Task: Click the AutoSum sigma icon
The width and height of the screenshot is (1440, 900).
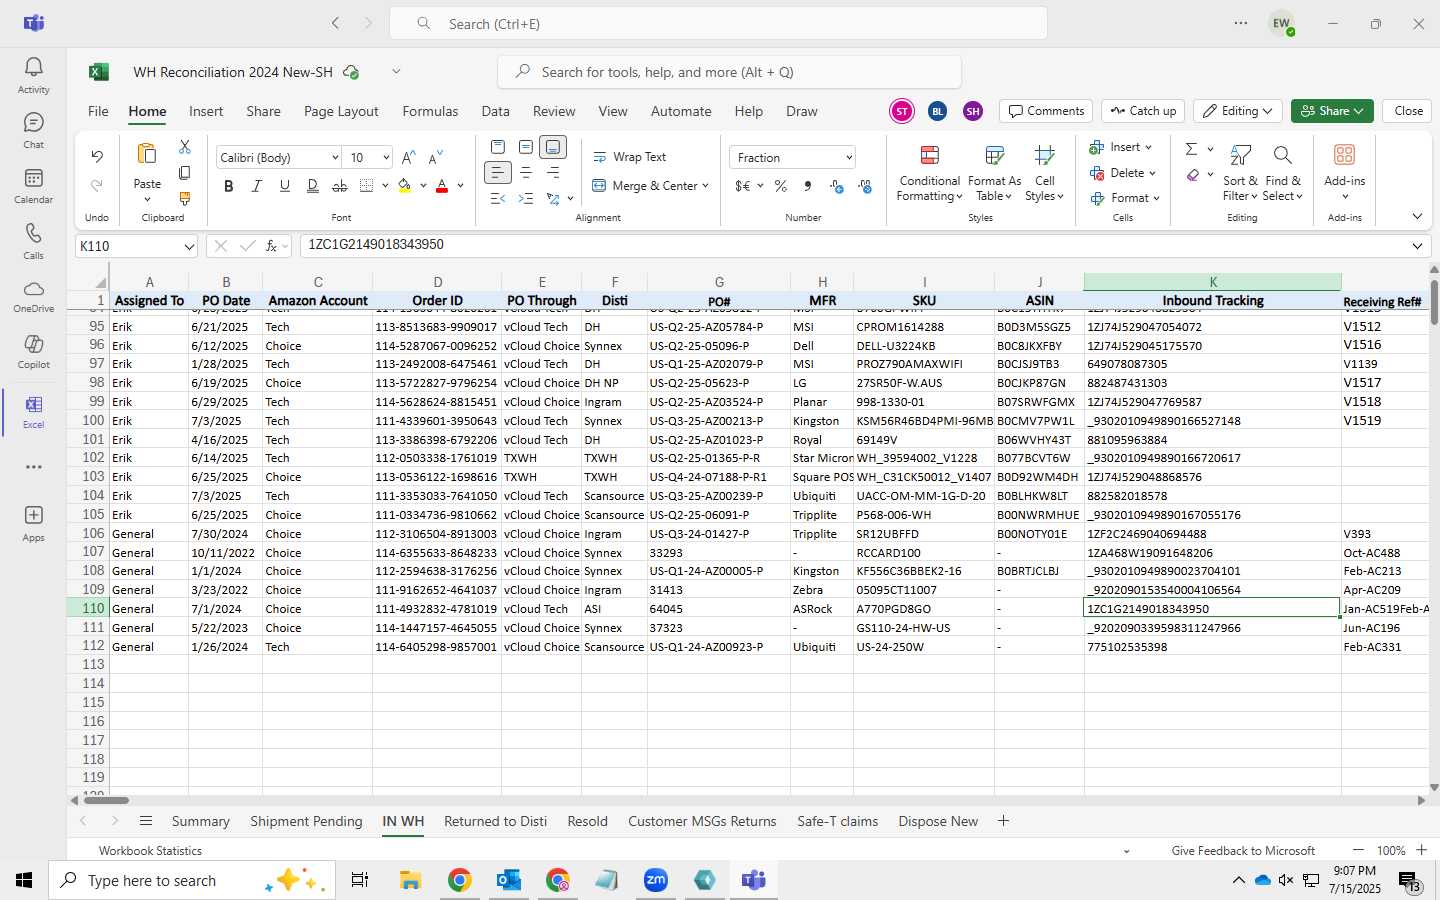Action: (x=1191, y=149)
